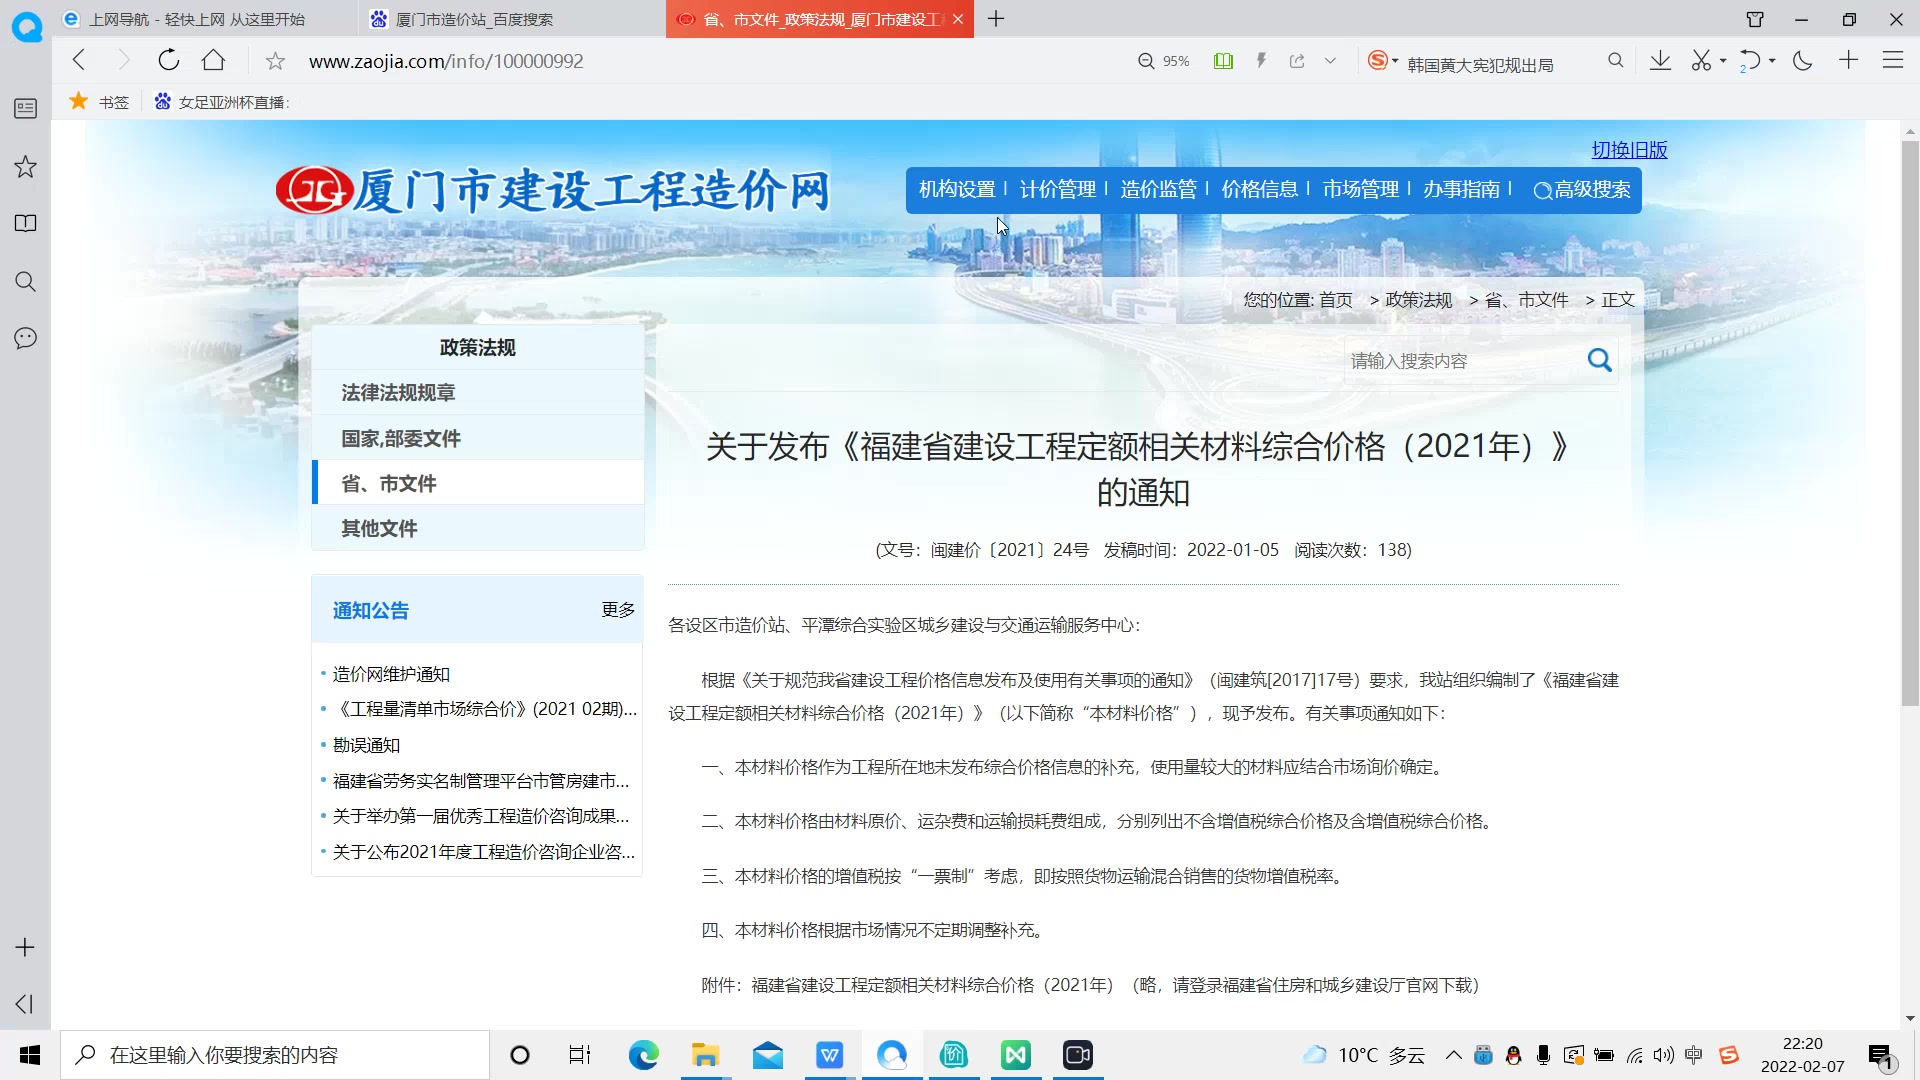Reload the current page
This screenshot has height=1080, width=1920.
[168, 60]
